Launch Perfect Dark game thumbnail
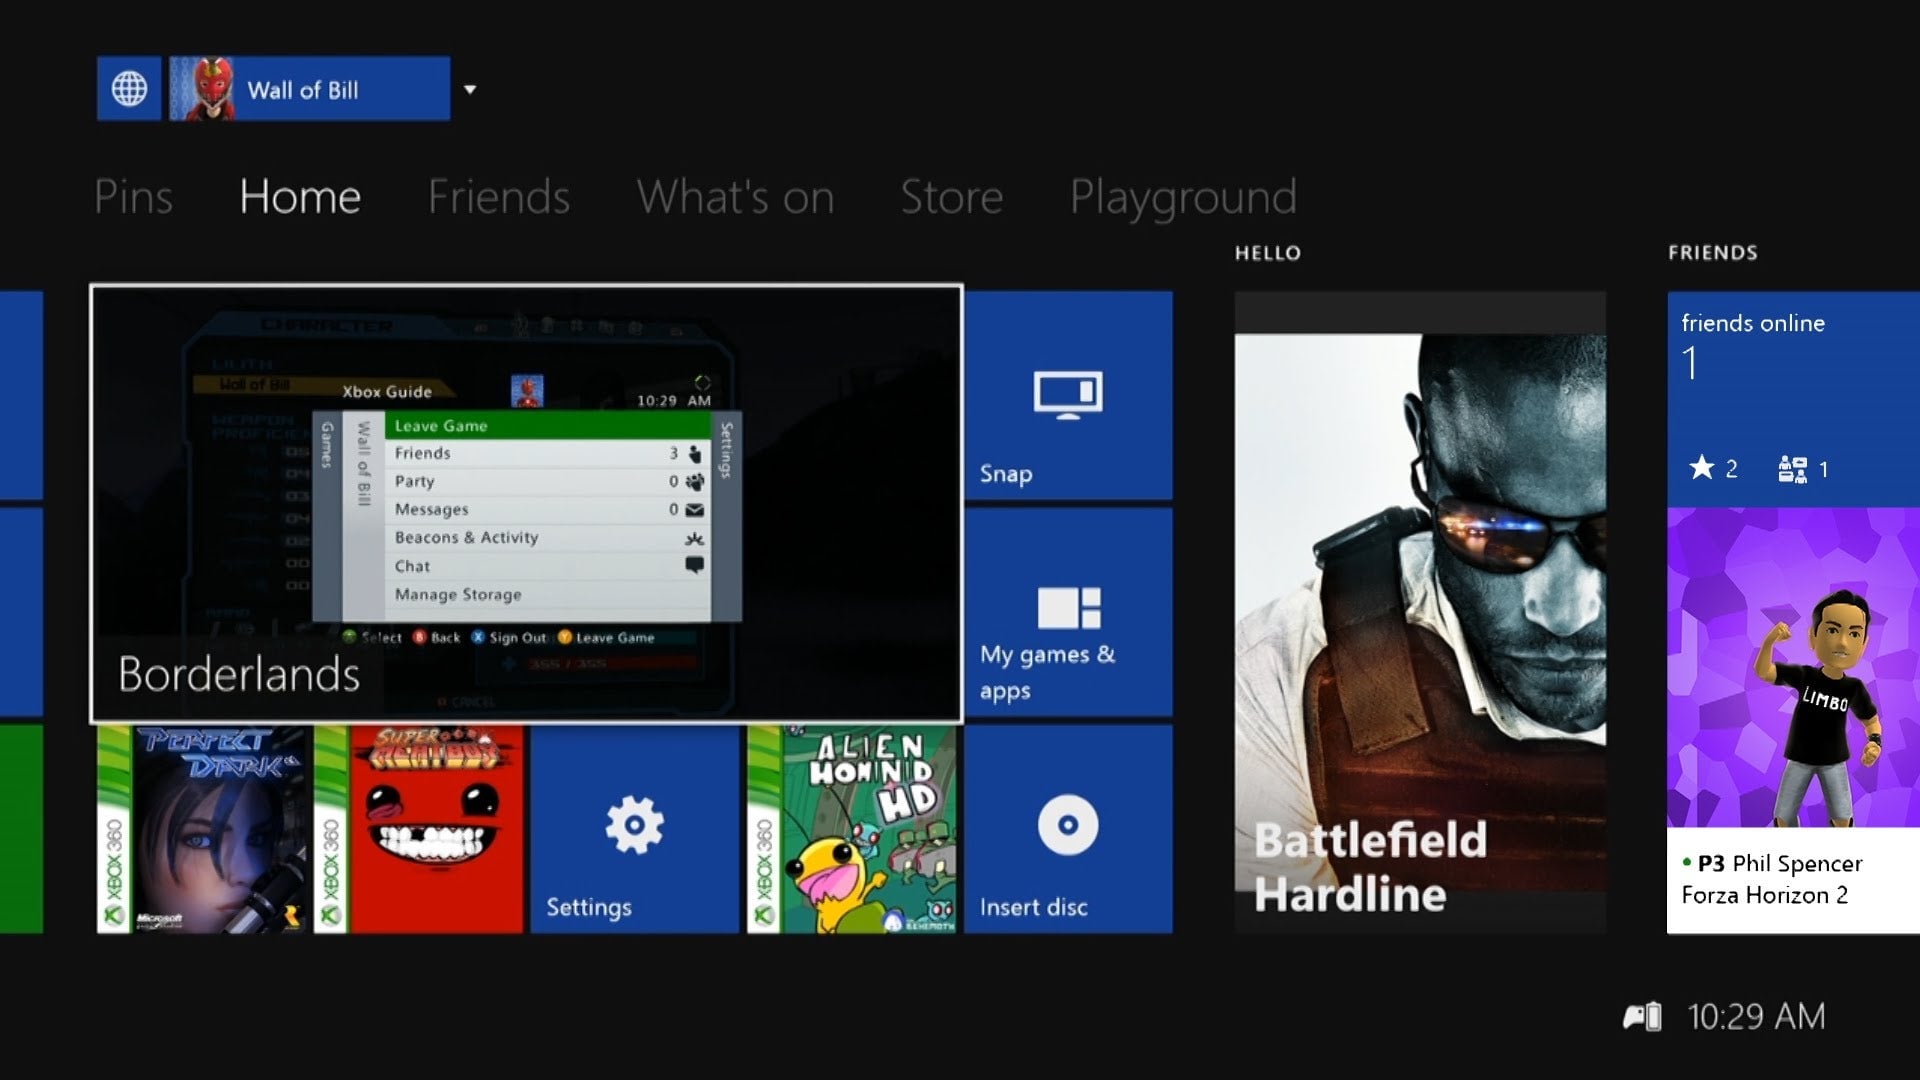 point(202,829)
